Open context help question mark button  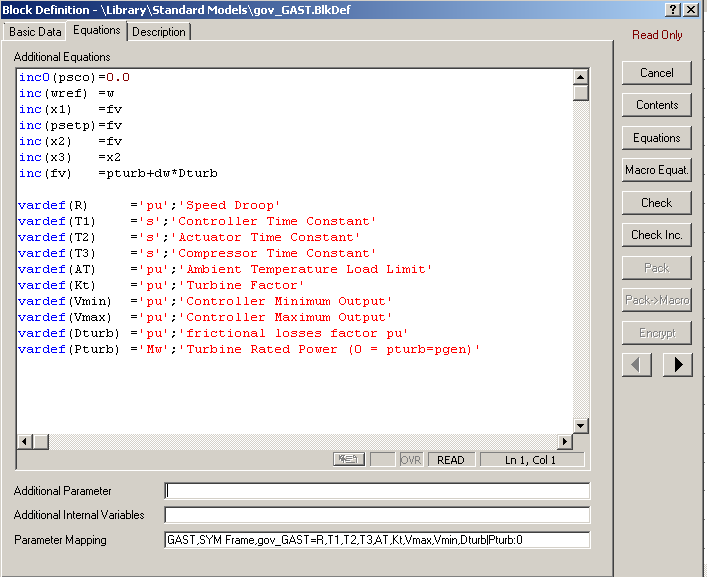coord(673,9)
